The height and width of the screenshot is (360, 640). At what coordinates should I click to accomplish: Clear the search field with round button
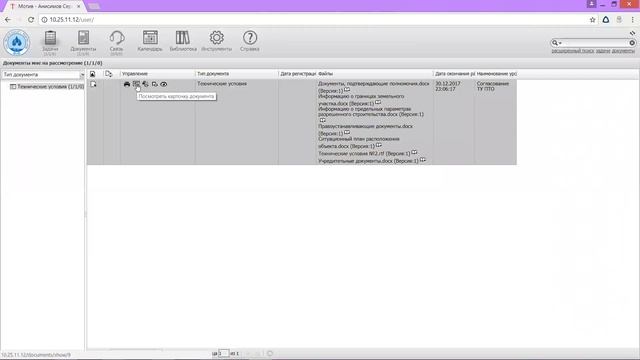[x=632, y=42]
